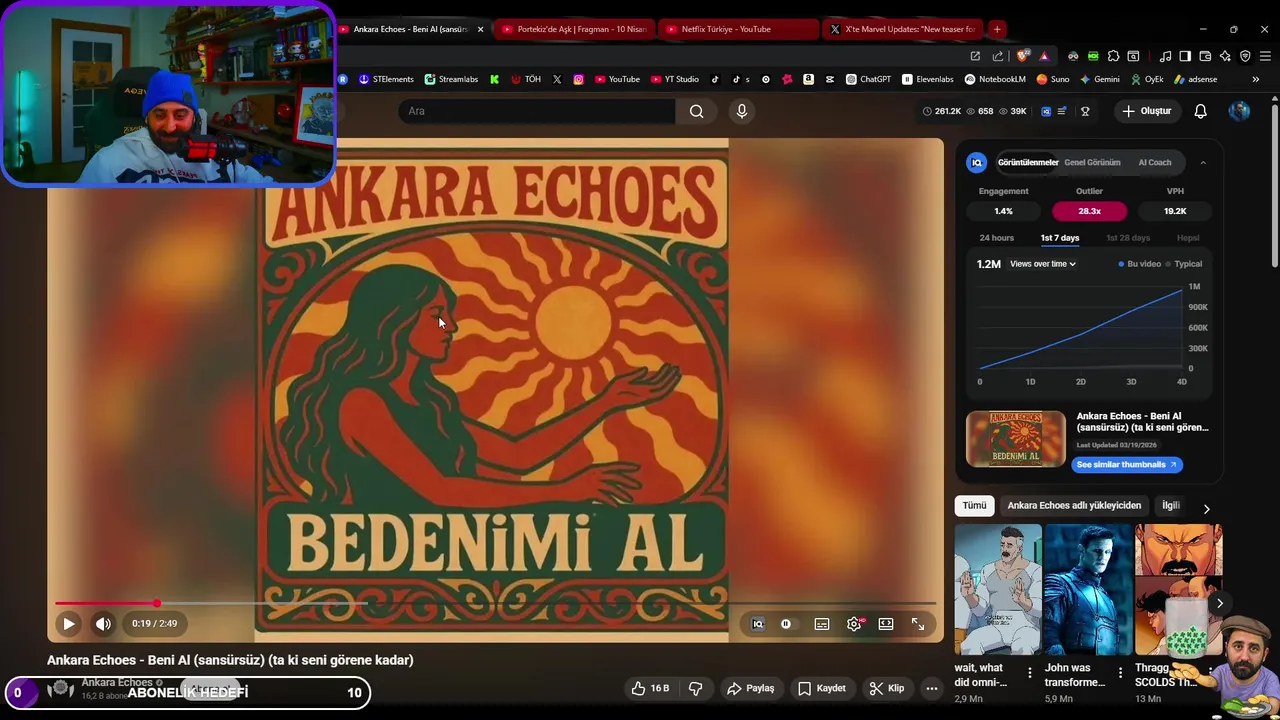This screenshot has height=720, width=1280.
Task: Open the more actions ellipsis menu
Action: click(x=932, y=688)
